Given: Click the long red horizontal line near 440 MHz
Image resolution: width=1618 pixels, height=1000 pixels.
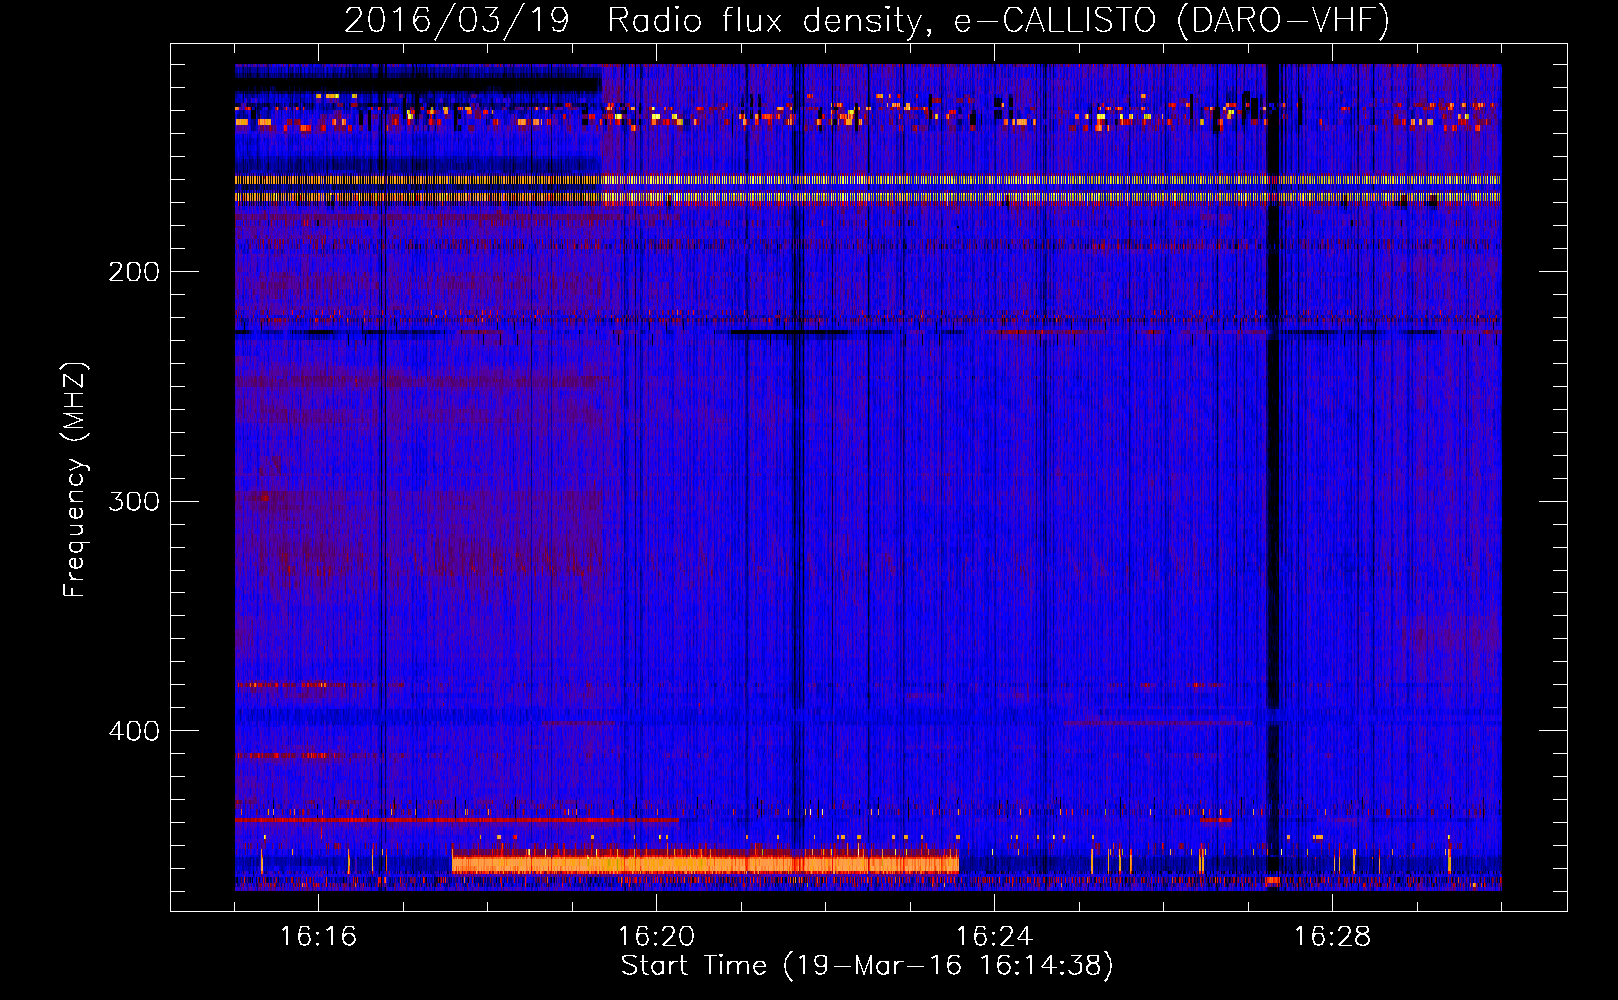Looking at the screenshot, I should (457, 820).
